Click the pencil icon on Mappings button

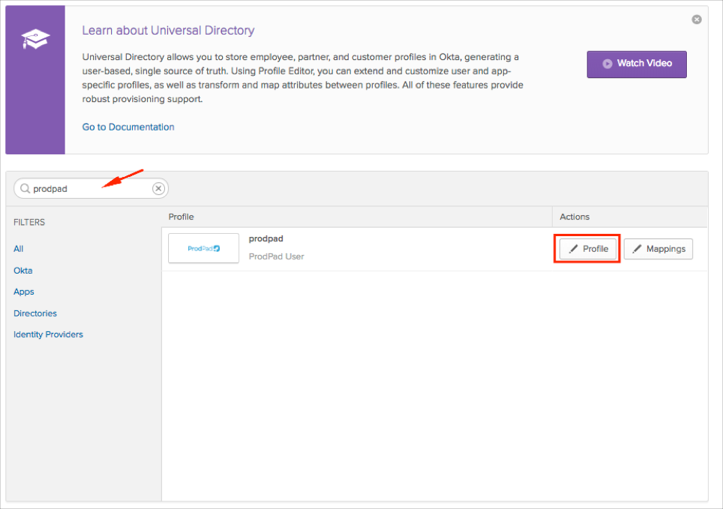(637, 249)
